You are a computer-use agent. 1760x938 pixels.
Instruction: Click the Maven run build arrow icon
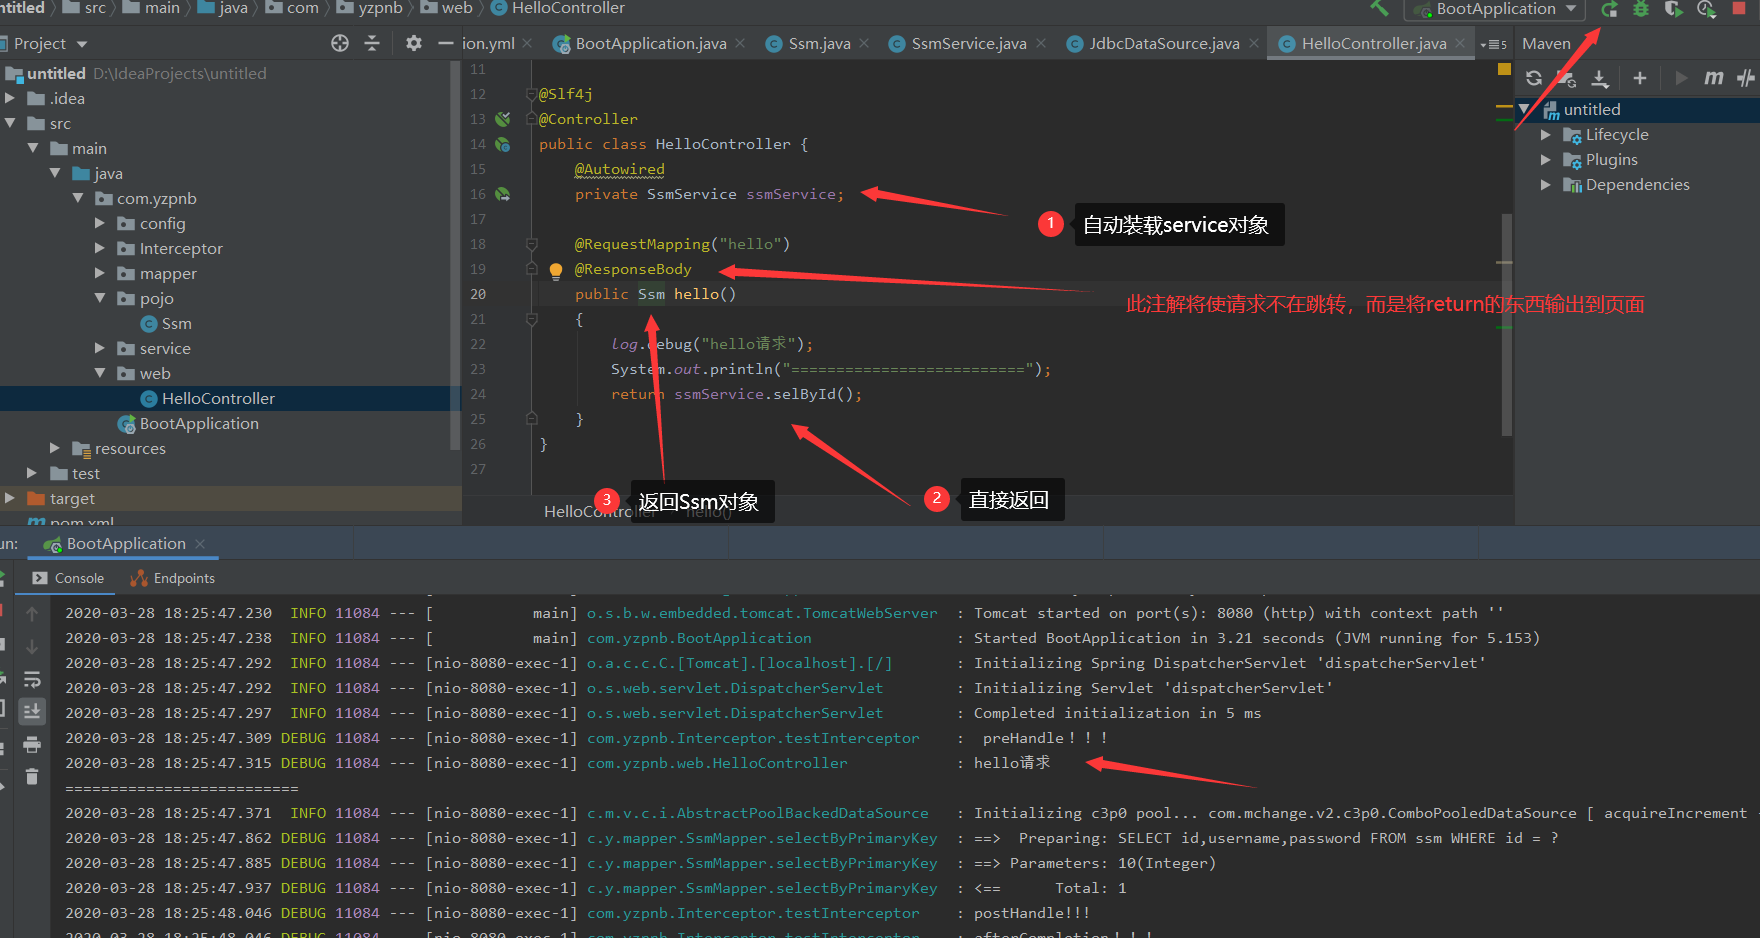click(1681, 78)
